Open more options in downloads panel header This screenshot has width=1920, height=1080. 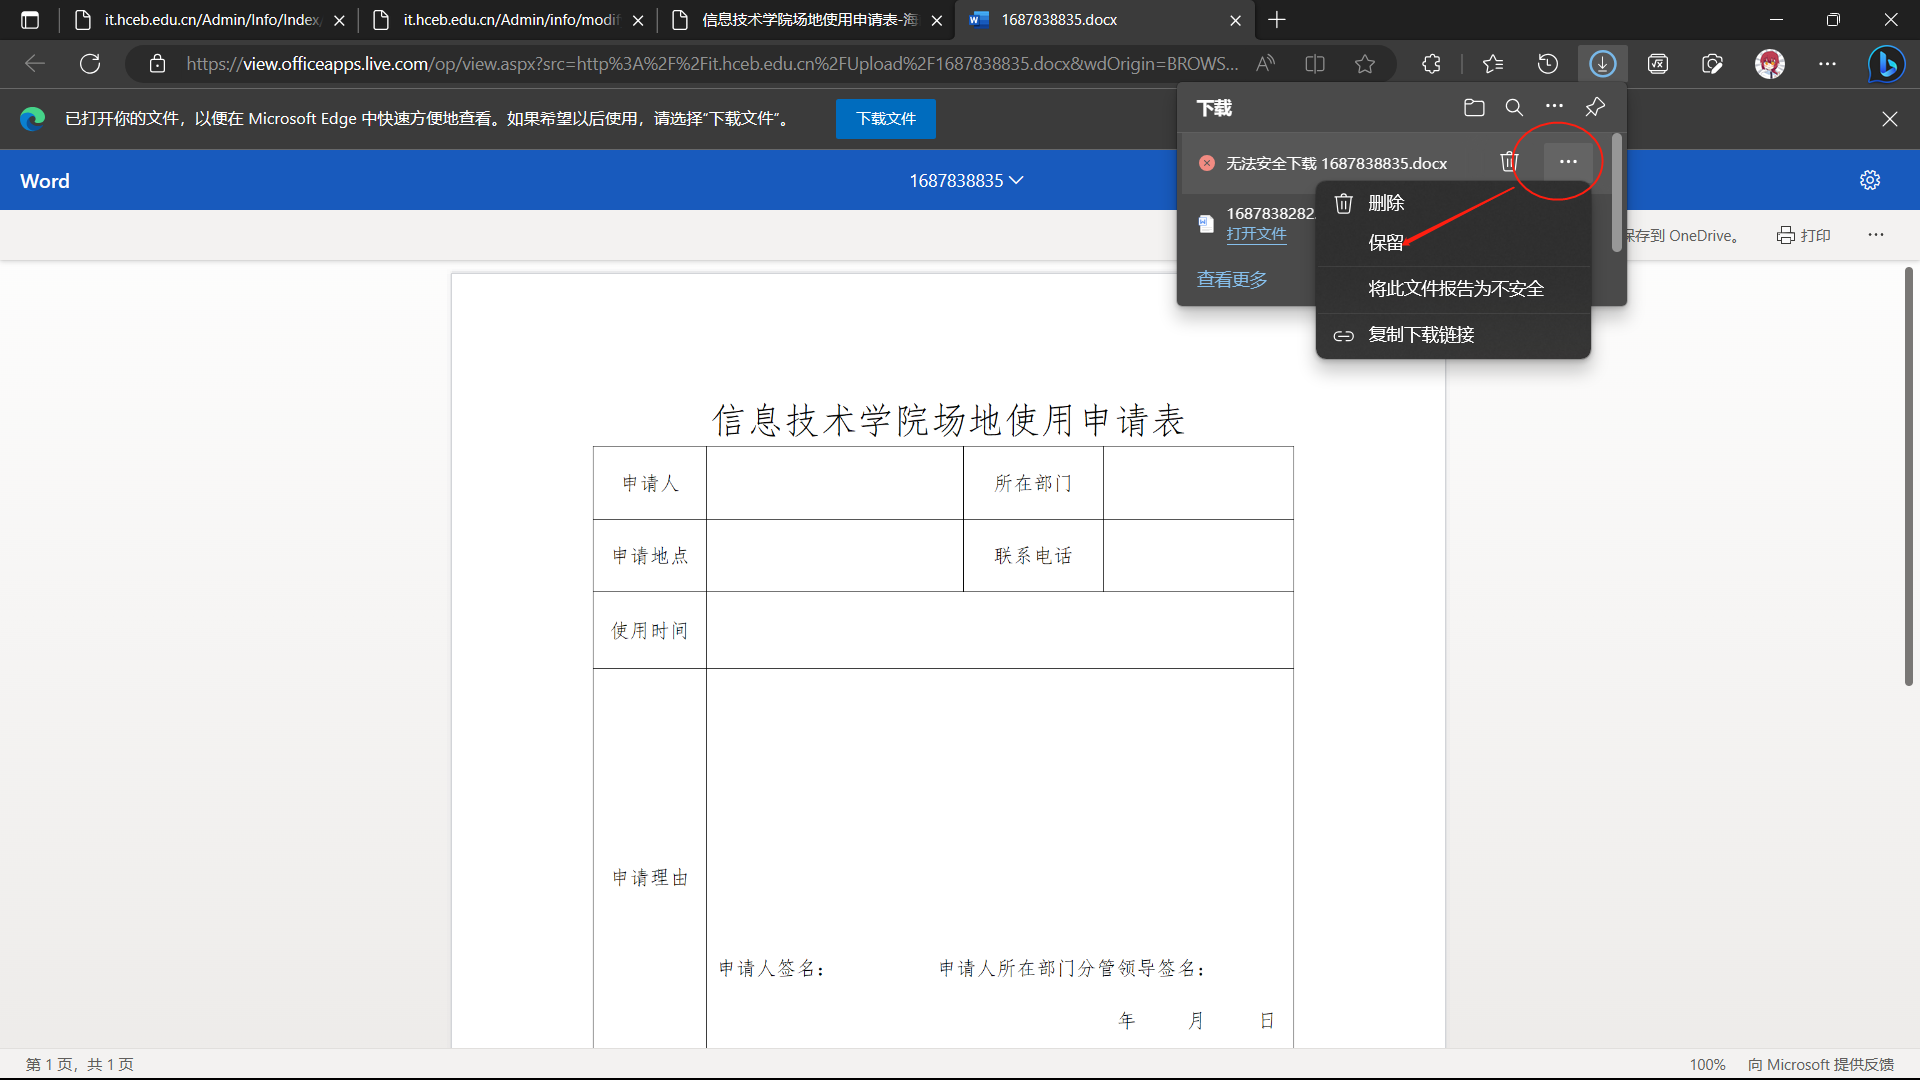[x=1554, y=107]
